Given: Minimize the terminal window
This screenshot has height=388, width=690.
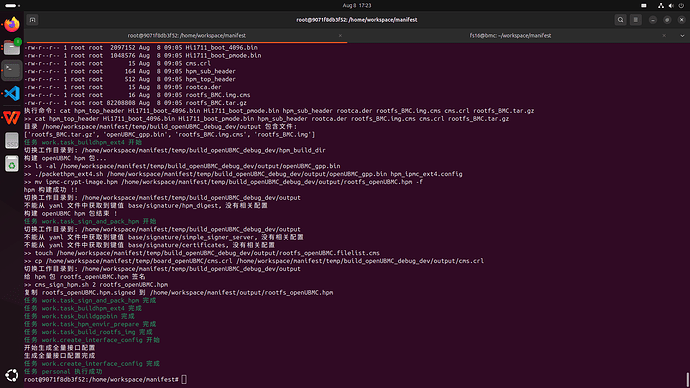Looking at the screenshot, I should 653,20.
